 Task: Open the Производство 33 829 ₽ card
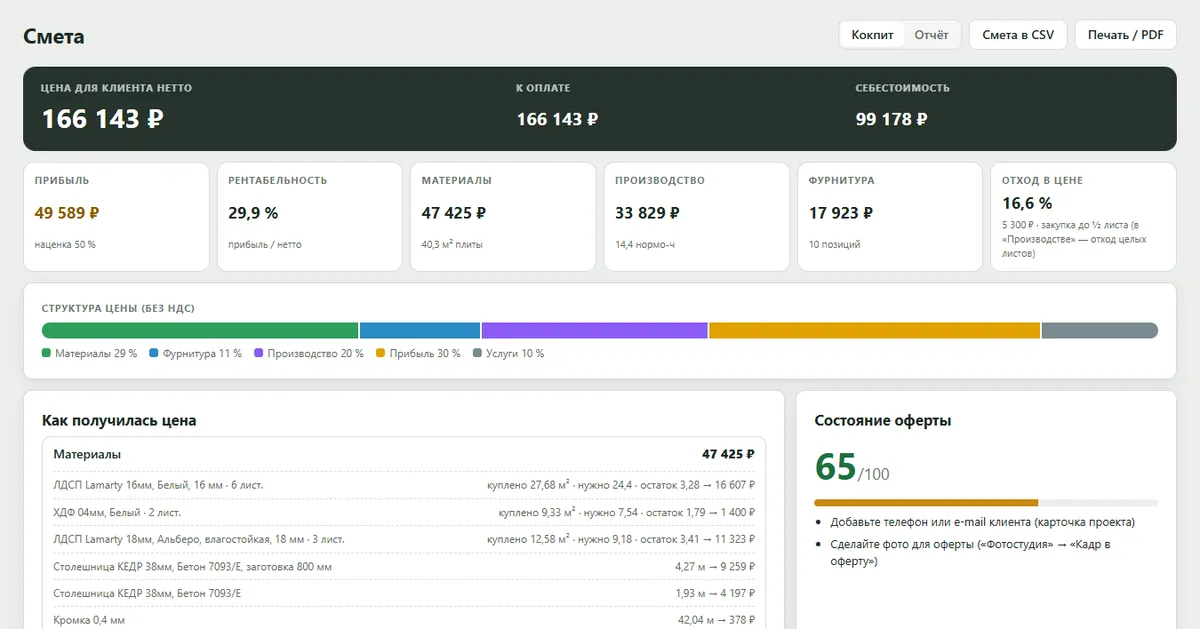[x=697, y=217]
